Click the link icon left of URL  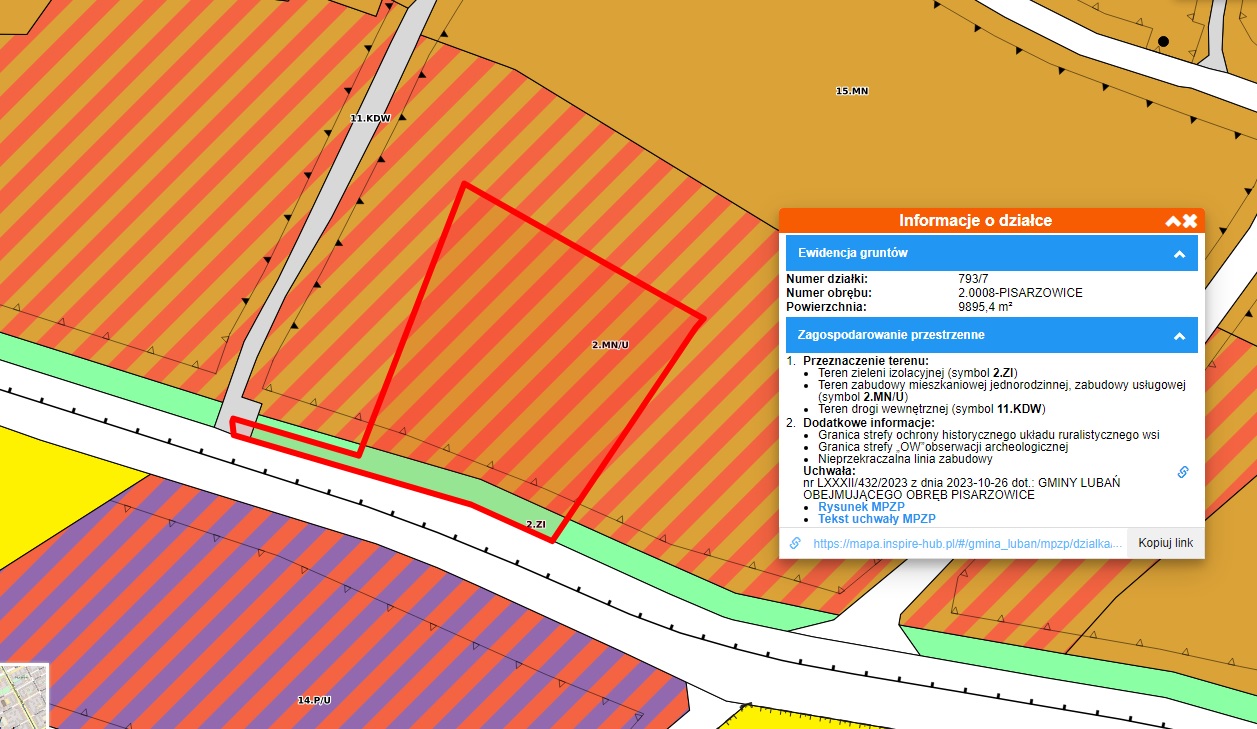click(795, 543)
